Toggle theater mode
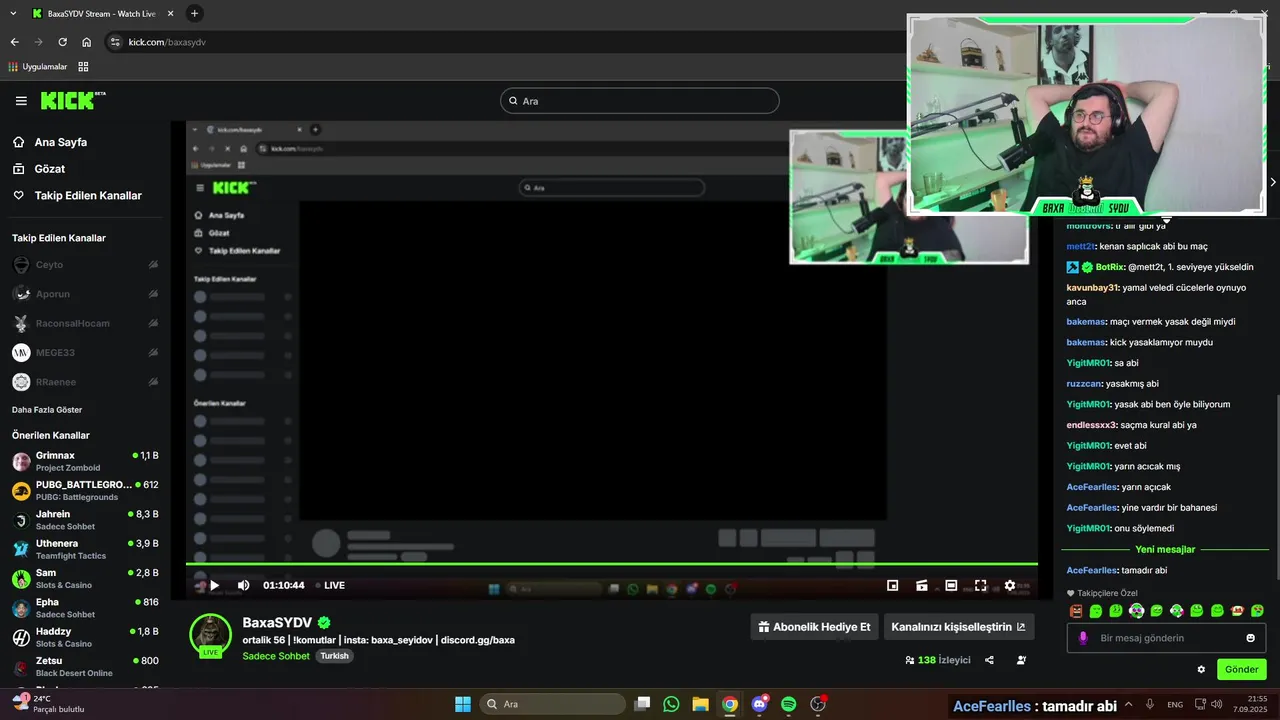 click(x=951, y=585)
